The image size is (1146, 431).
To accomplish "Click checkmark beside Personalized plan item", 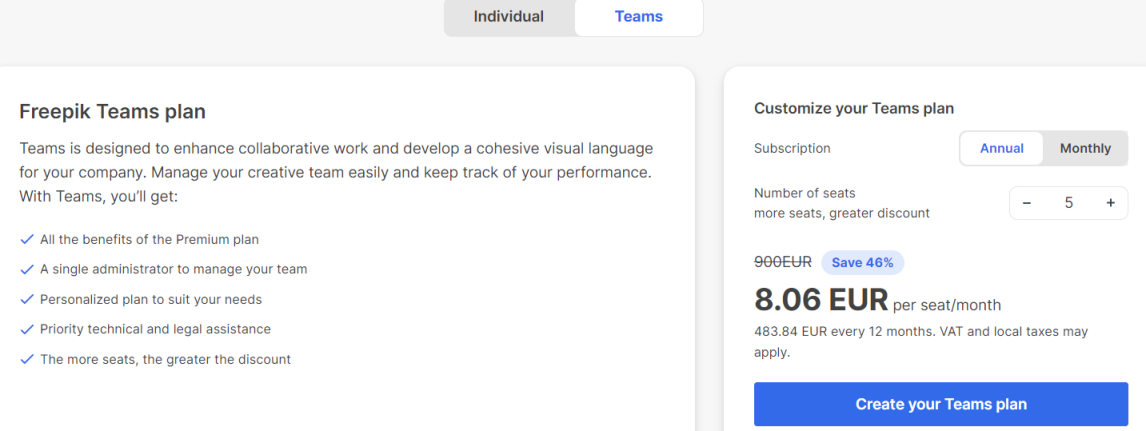I will tap(27, 300).
